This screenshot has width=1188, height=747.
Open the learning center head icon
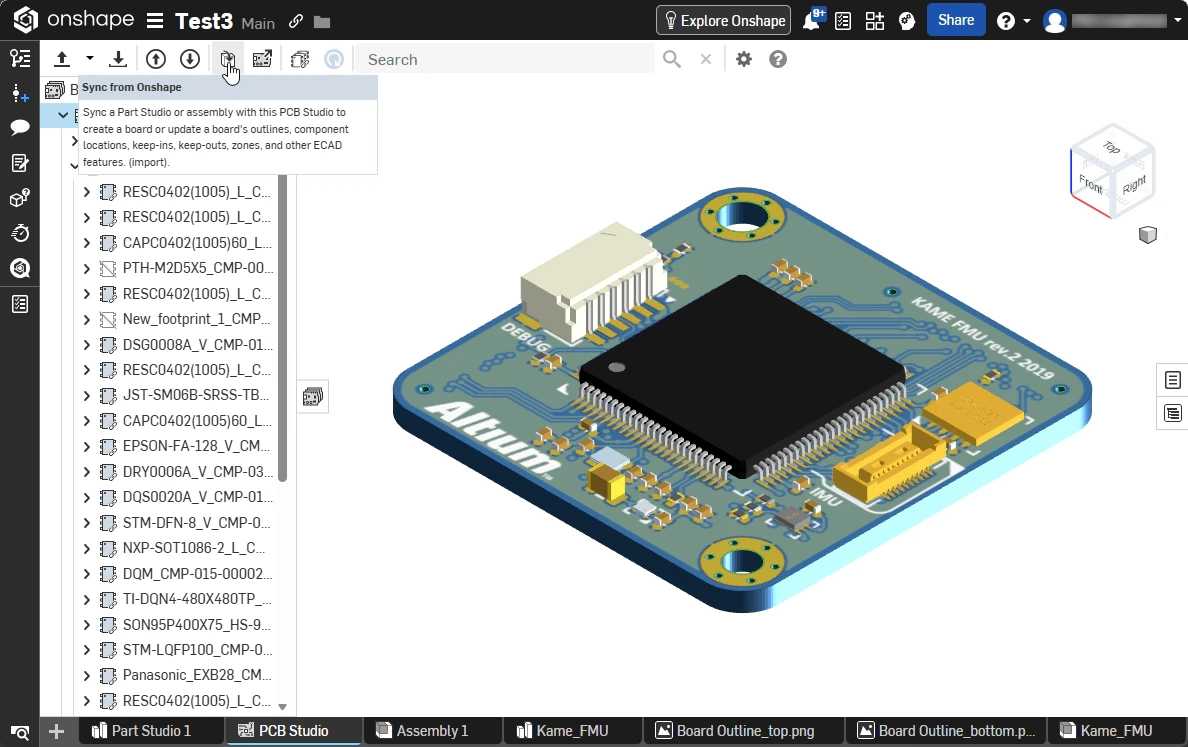click(x=907, y=21)
